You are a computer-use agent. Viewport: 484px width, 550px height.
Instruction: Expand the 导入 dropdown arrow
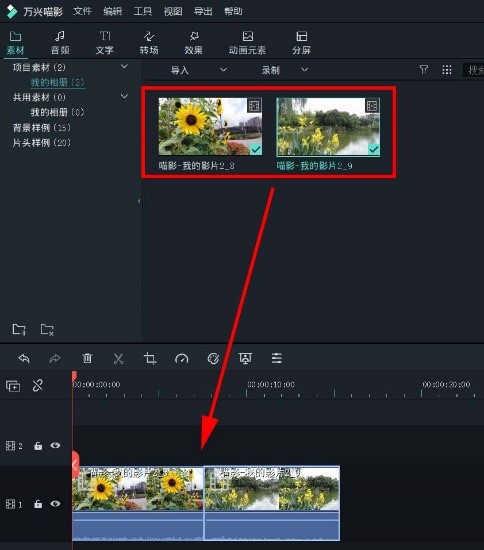[x=223, y=69]
